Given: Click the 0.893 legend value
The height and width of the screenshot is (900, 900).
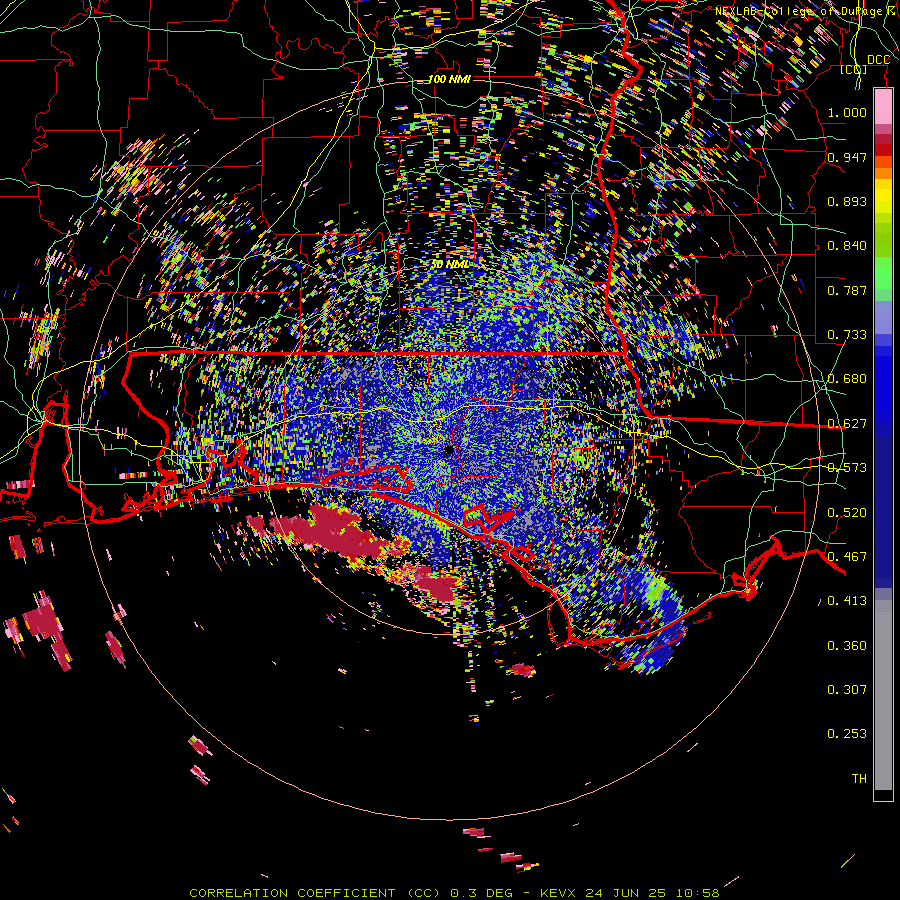Looking at the screenshot, I should tap(847, 201).
